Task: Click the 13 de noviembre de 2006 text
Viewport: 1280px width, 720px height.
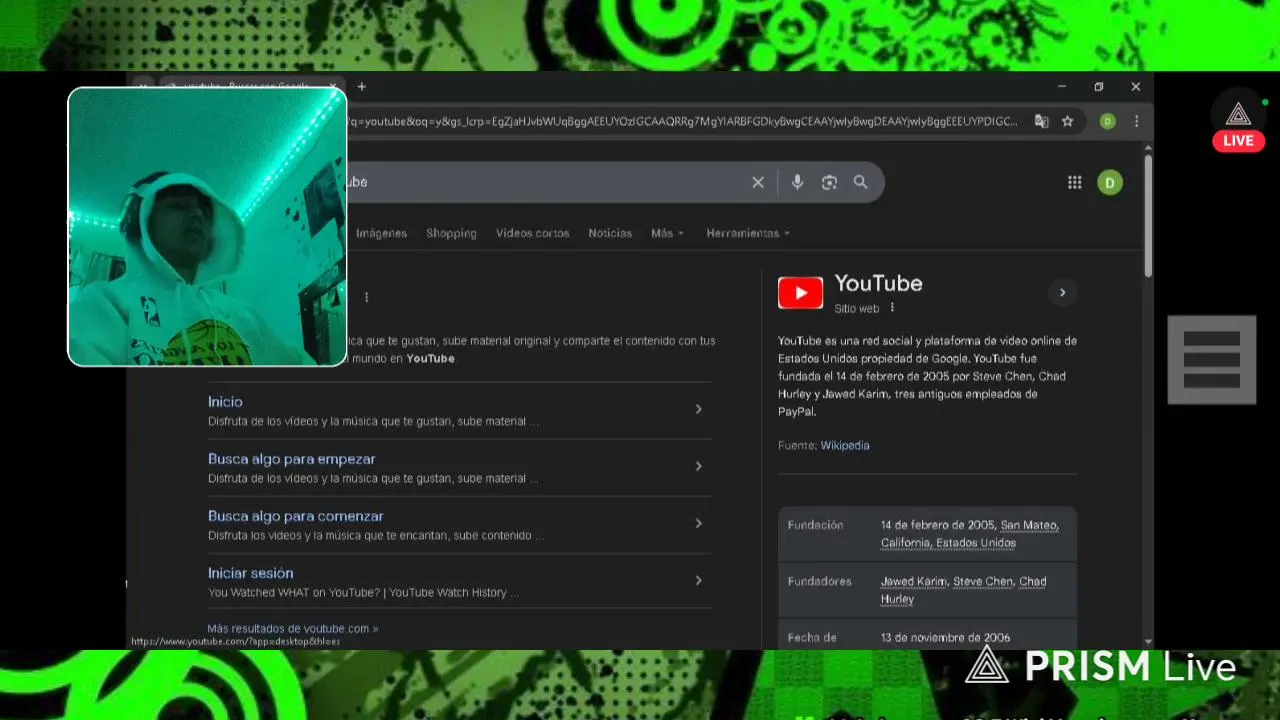Action: tap(945, 637)
